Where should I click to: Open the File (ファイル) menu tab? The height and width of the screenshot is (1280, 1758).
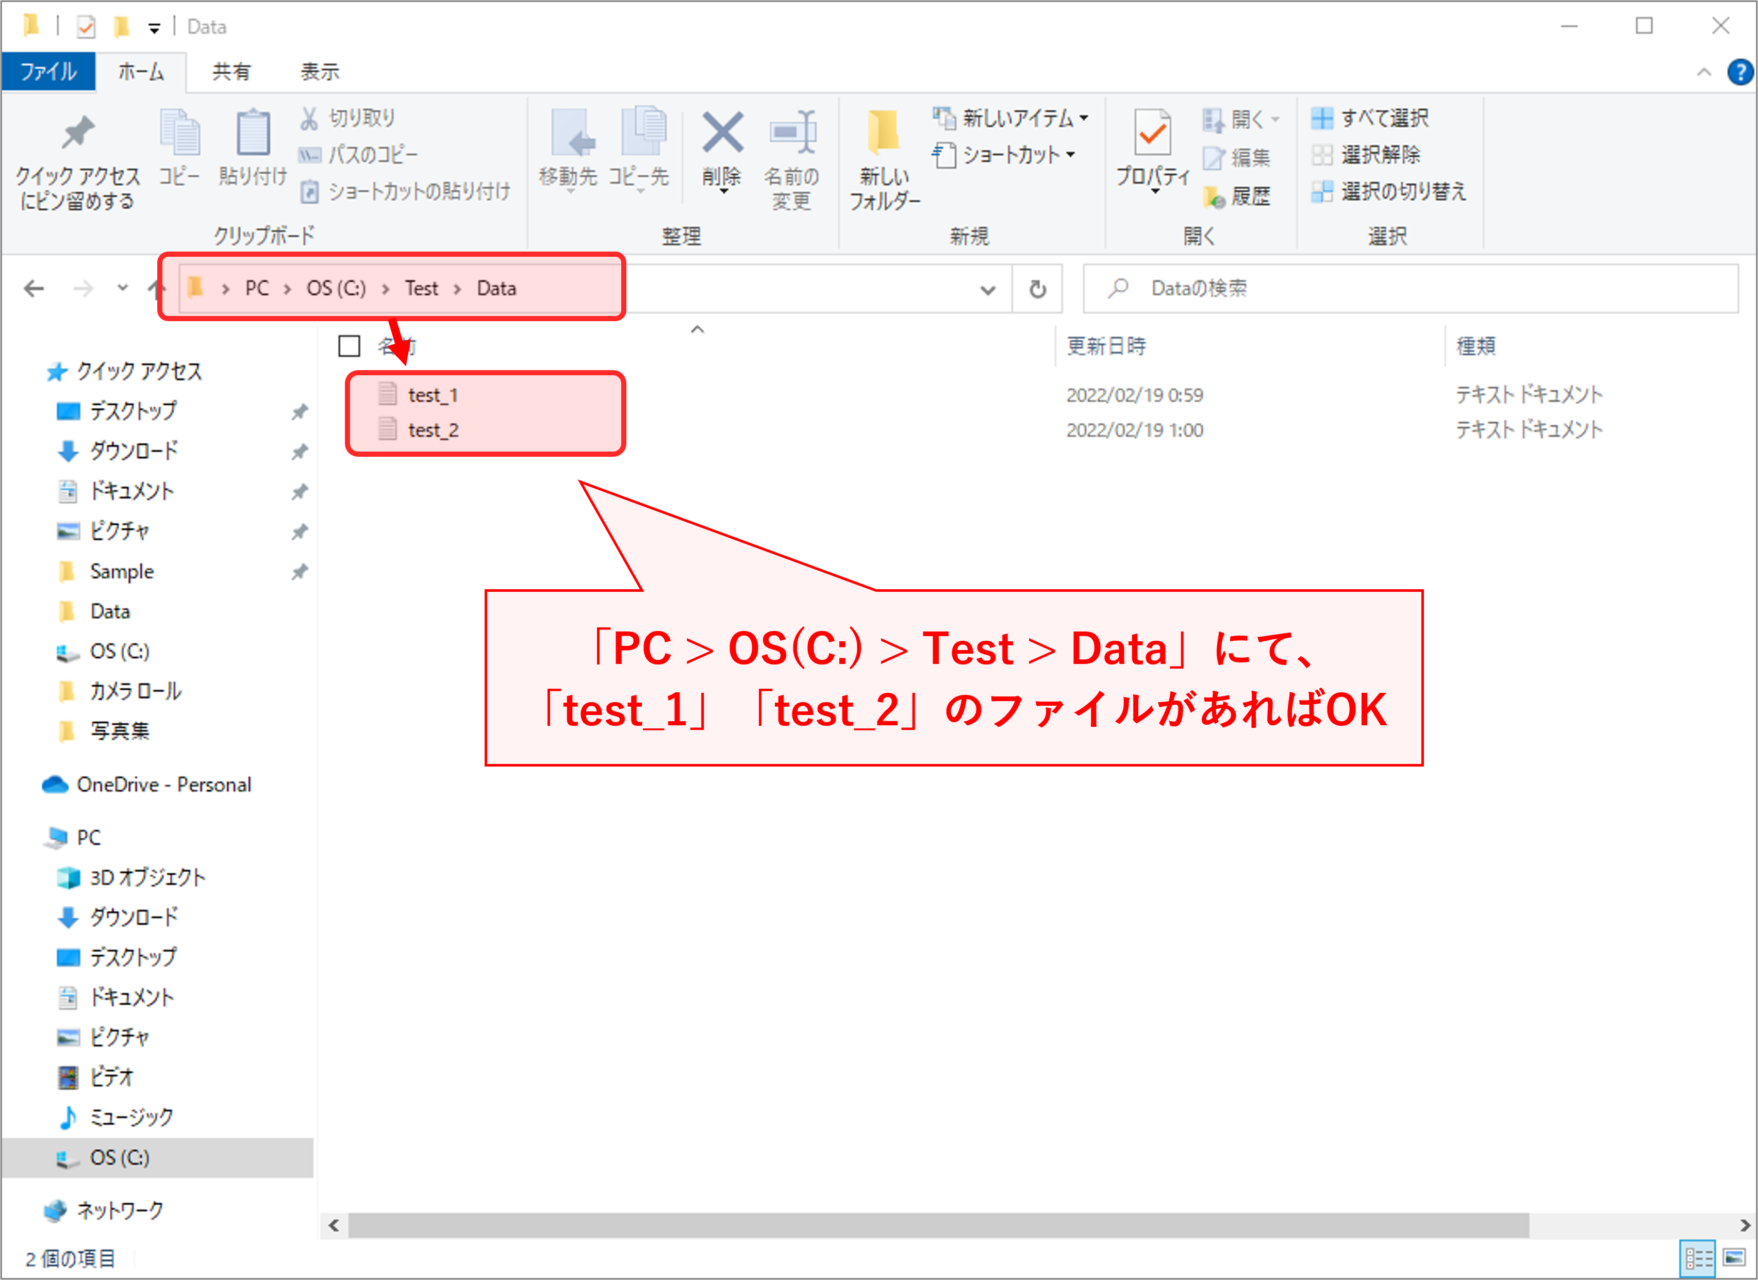point(48,72)
